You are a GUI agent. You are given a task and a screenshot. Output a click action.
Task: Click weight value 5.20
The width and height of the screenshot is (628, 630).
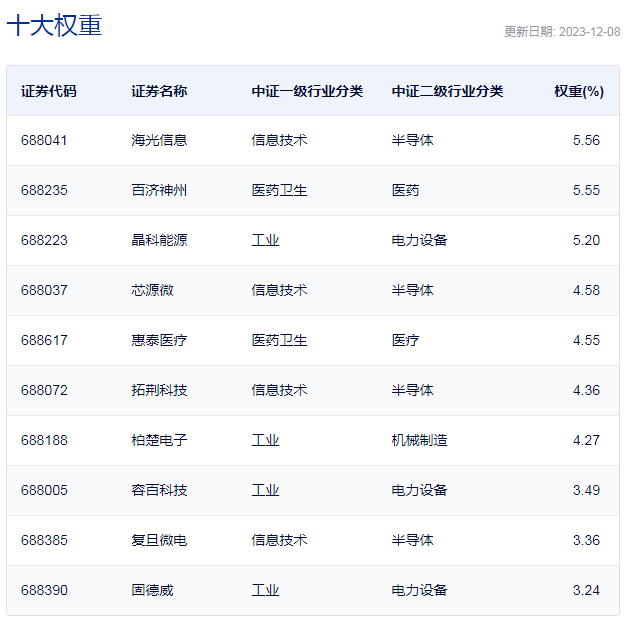586,240
